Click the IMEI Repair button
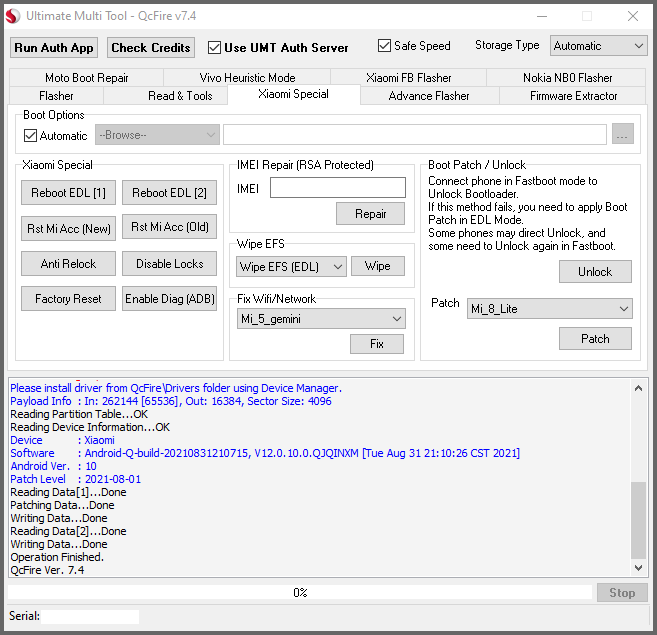The image size is (657, 635). (370, 214)
